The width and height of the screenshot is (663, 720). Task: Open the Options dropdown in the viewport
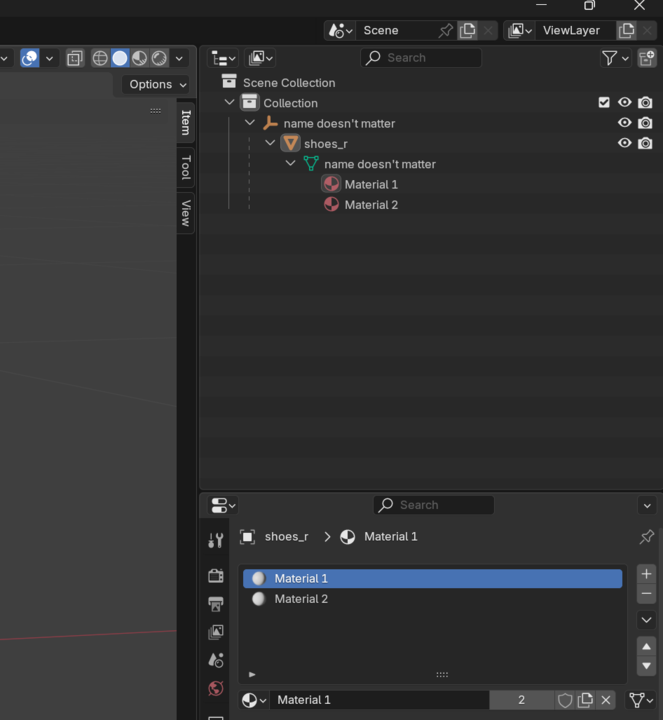click(x=156, y=84)
